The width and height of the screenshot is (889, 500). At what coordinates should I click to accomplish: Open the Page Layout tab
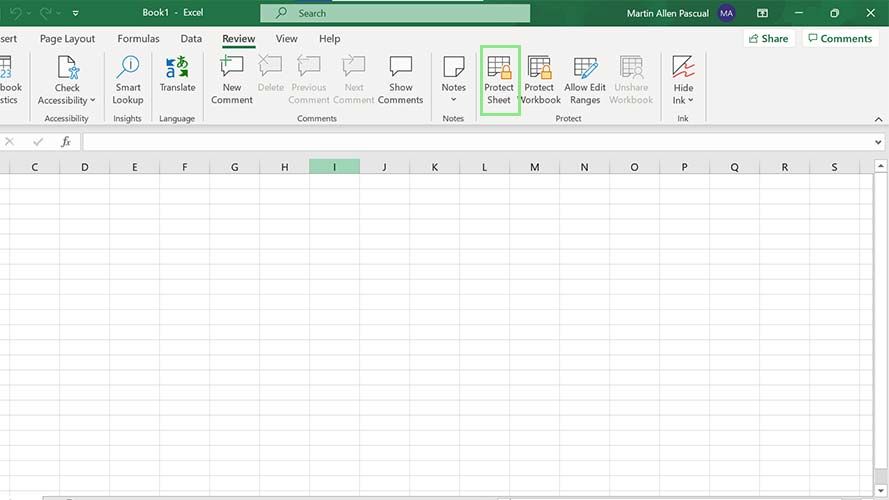tap(67, 39)
